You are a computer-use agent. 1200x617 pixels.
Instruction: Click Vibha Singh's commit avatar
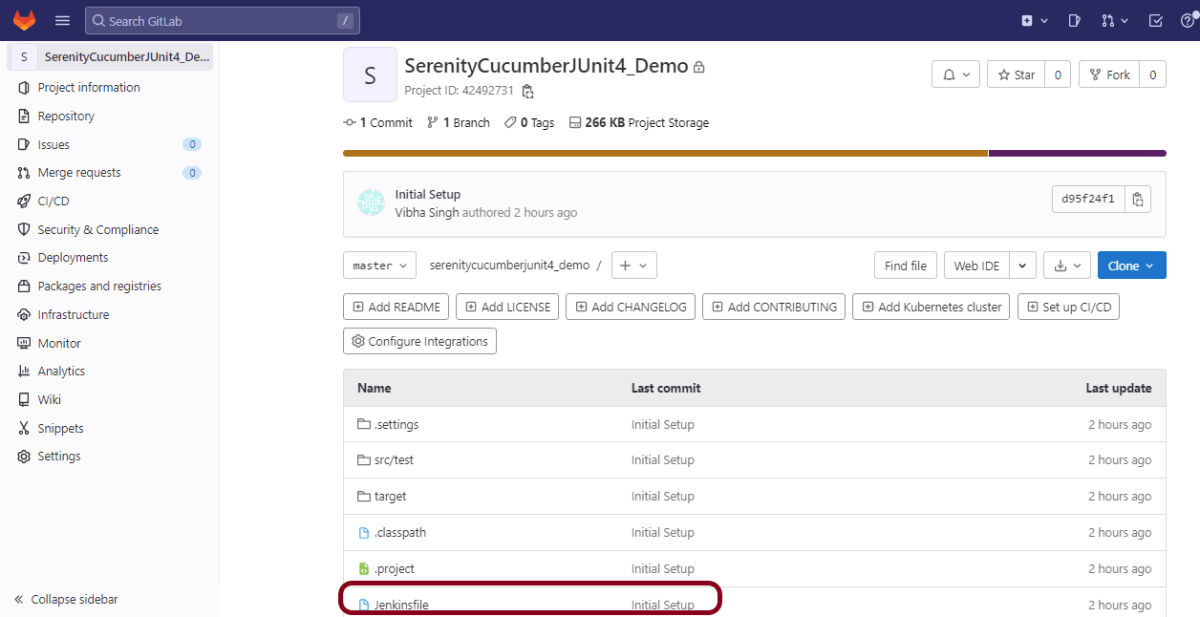pyautogui.click(x=371, y=203)
